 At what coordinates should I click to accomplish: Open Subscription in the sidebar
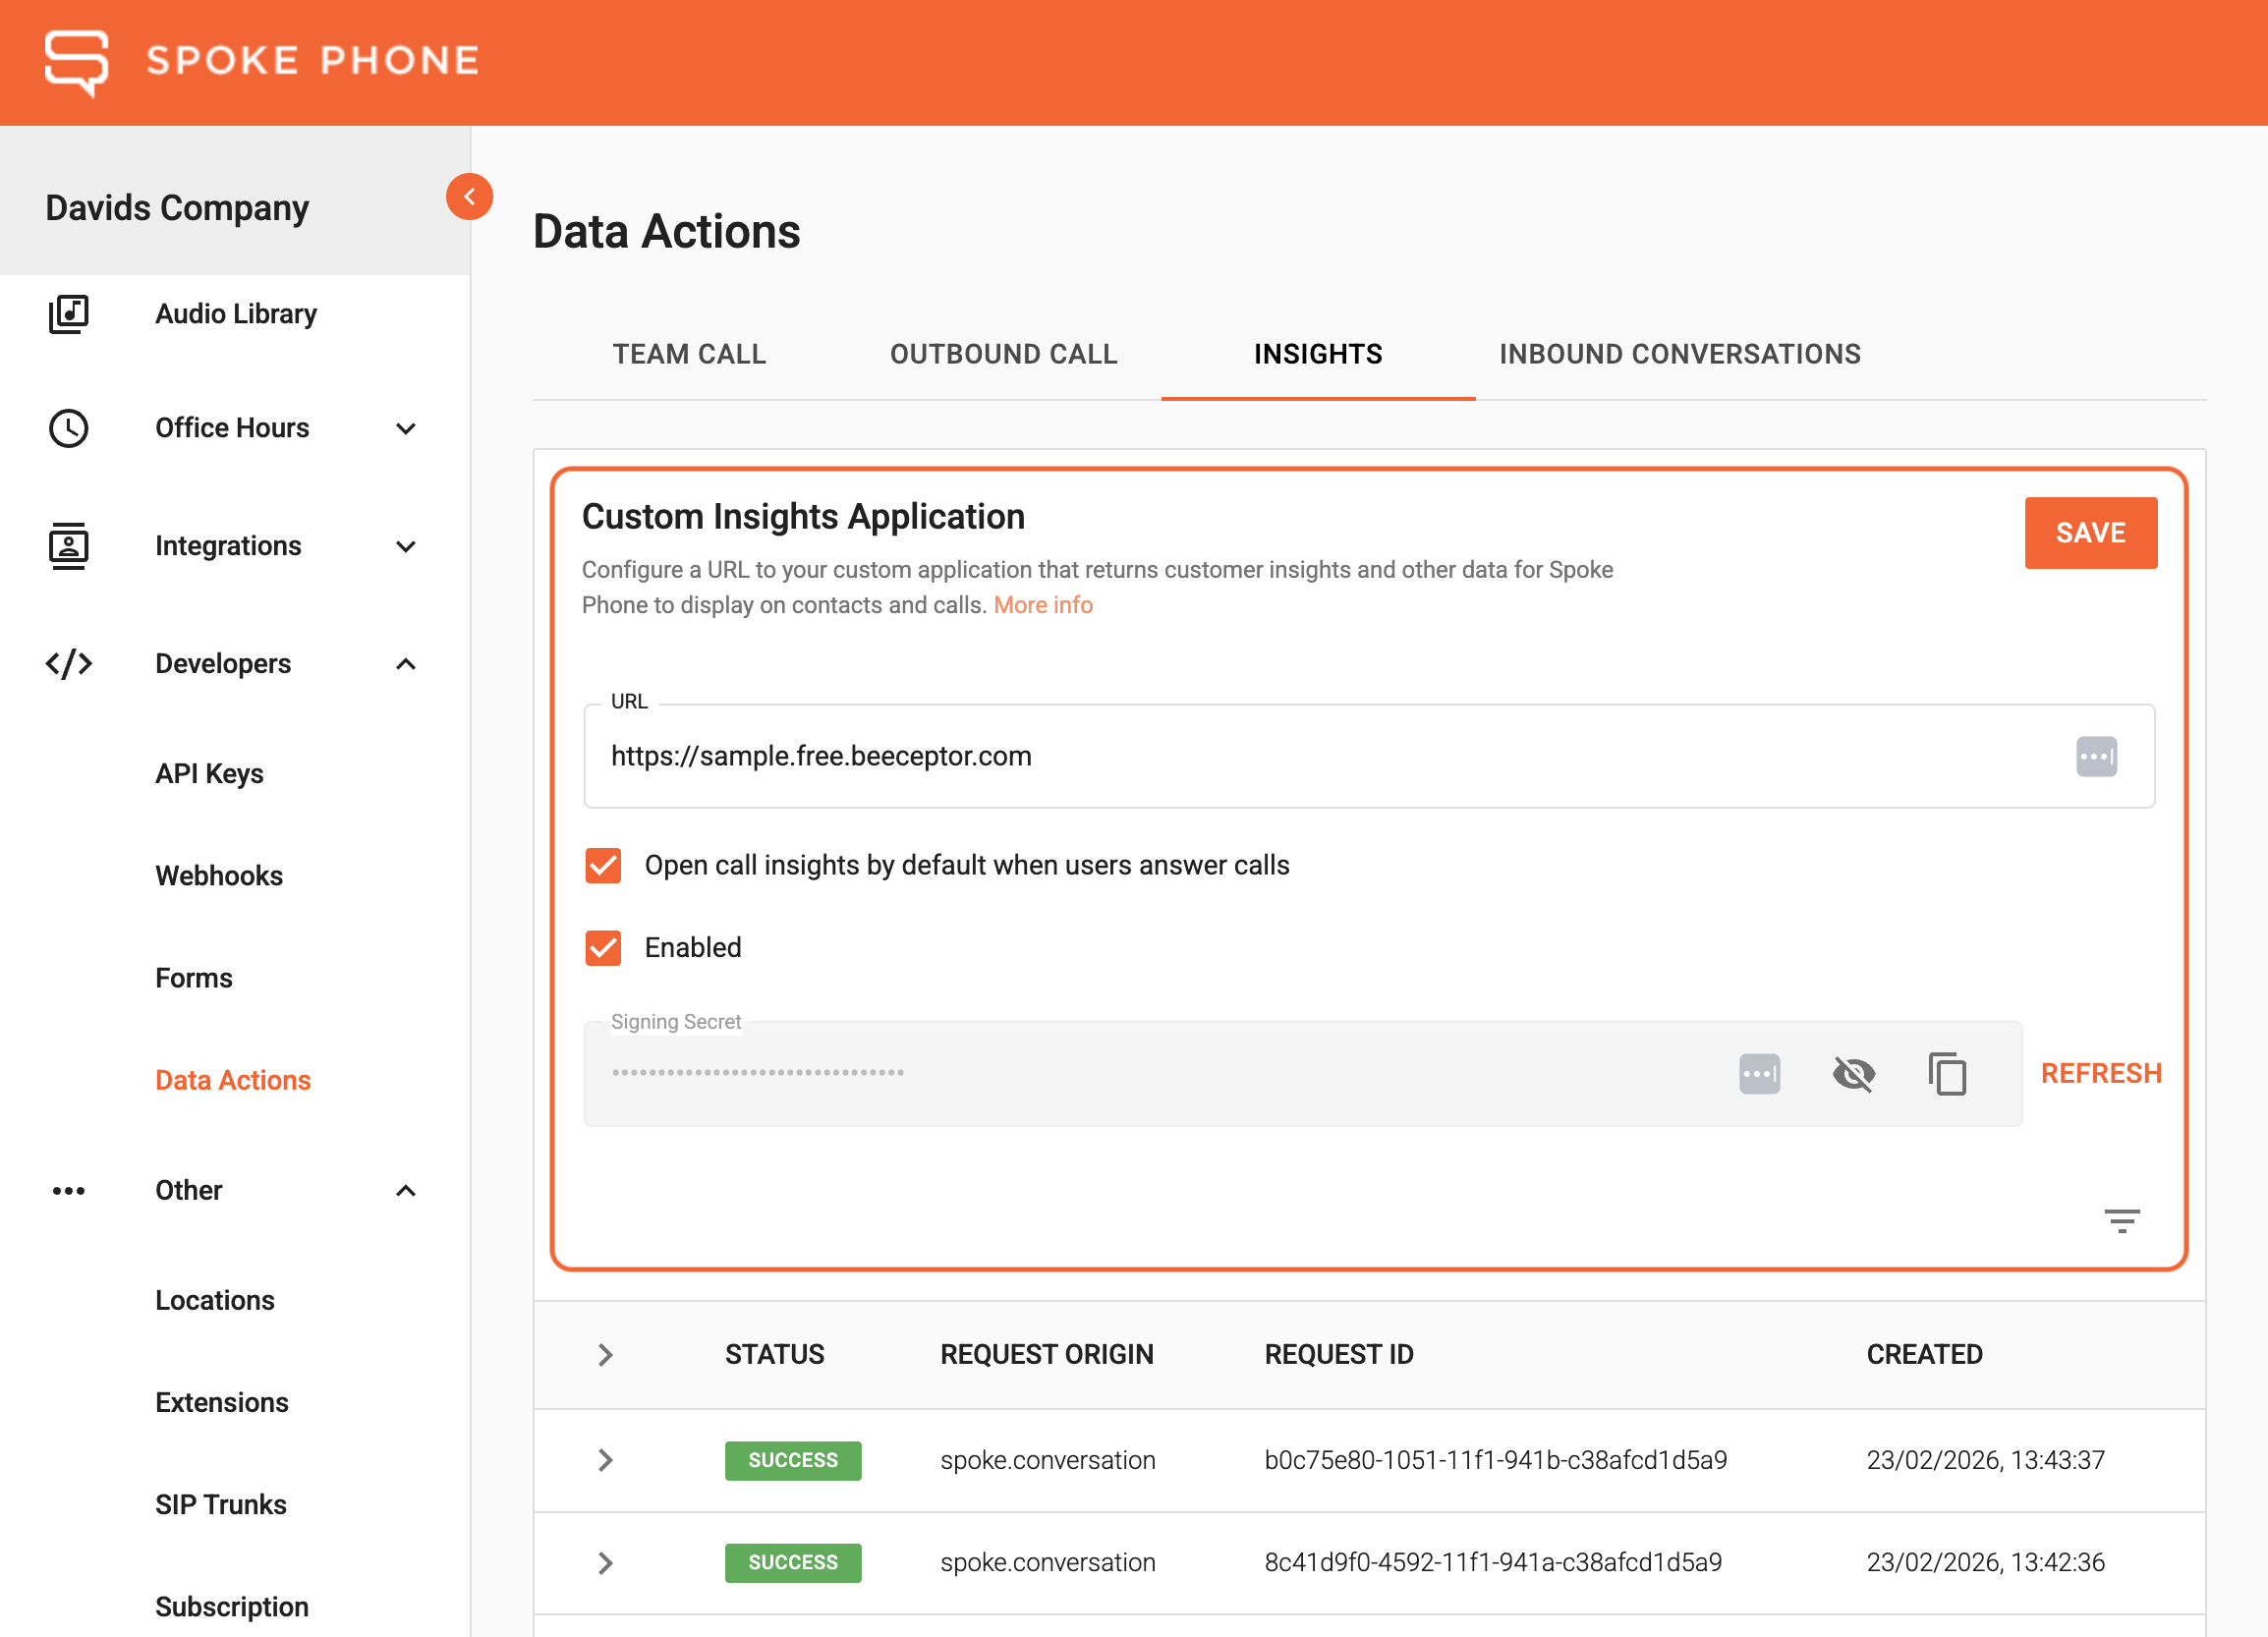(232, 1606)
